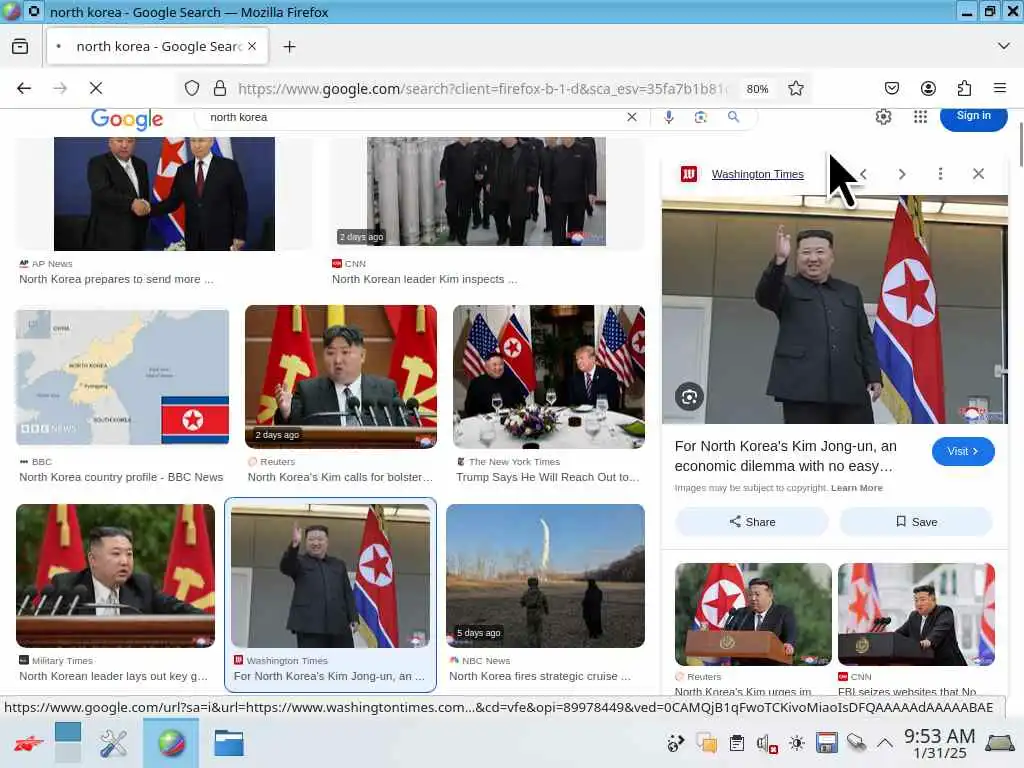Click the address bar URL
Screen dimensions: 1024x768
482,89
